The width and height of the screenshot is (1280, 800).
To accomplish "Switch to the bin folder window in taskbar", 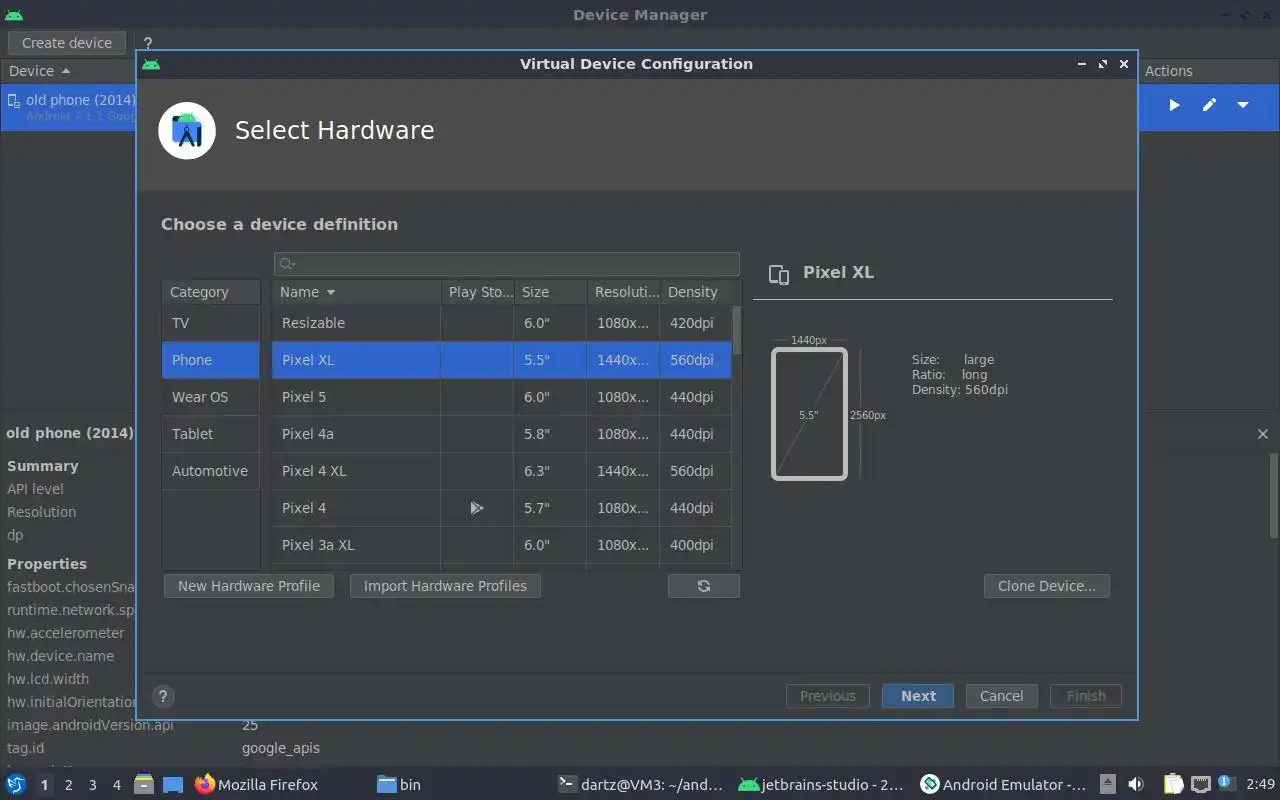I will [399, 785].
